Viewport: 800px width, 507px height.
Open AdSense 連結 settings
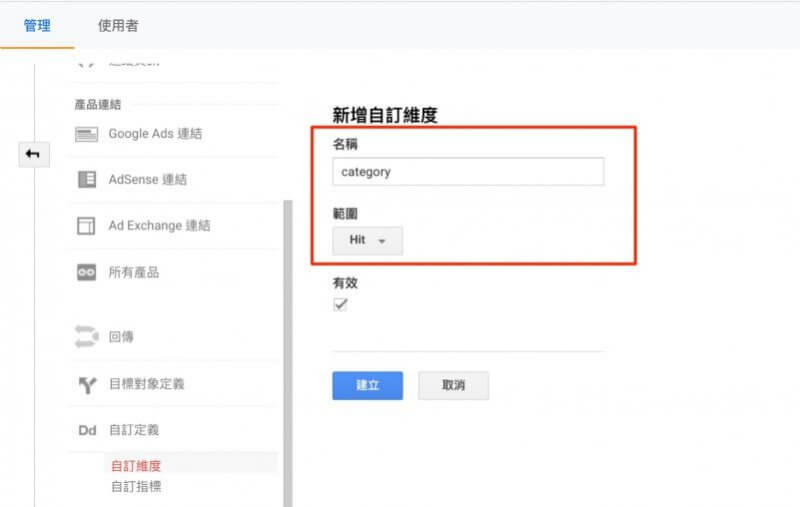pos(147,180)
